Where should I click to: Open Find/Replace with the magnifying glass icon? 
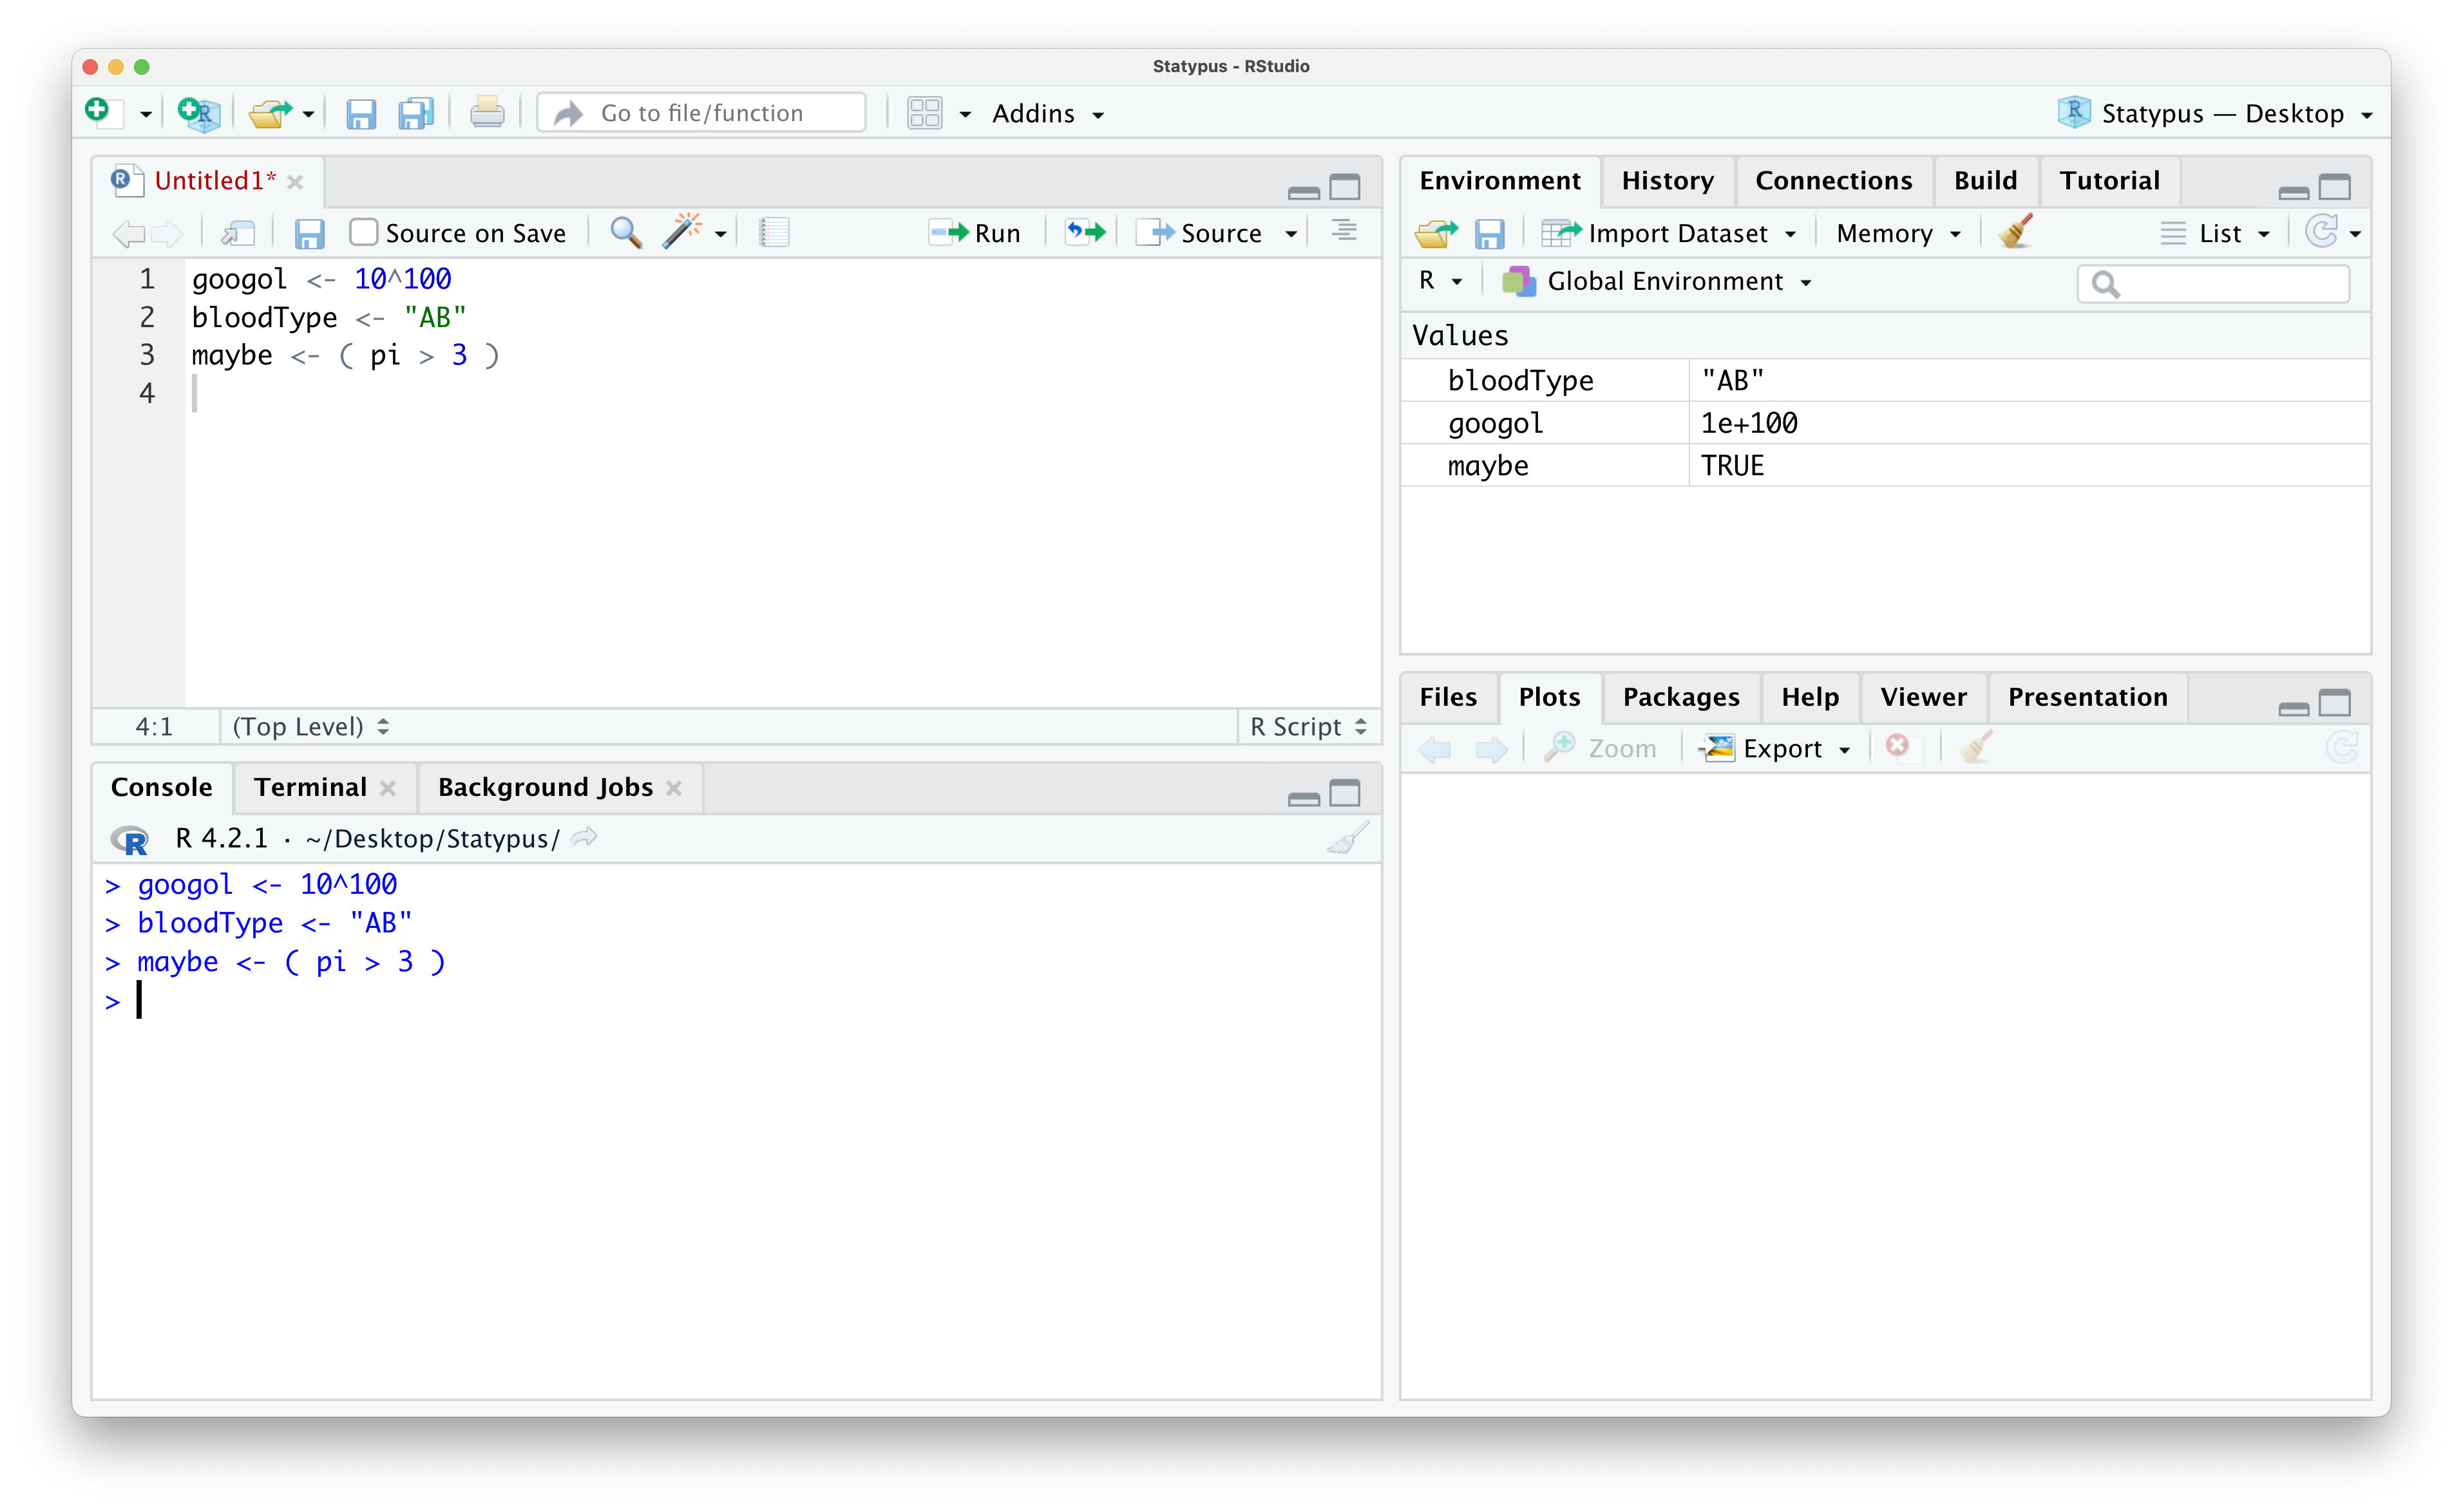pyautogui.click(x=625, y=232)
